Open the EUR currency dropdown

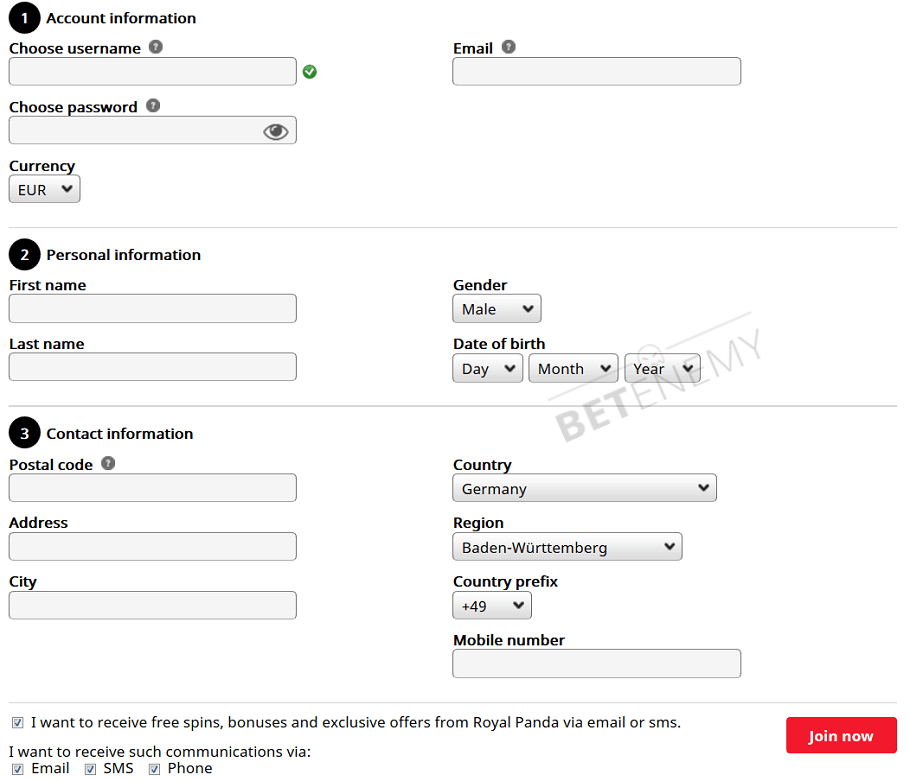44,189
